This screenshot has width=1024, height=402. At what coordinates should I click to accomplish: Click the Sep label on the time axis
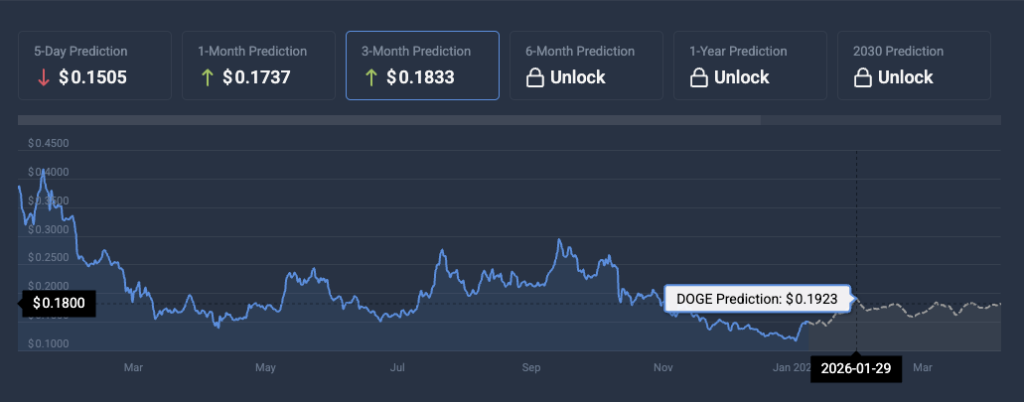[x=531, y=368]
